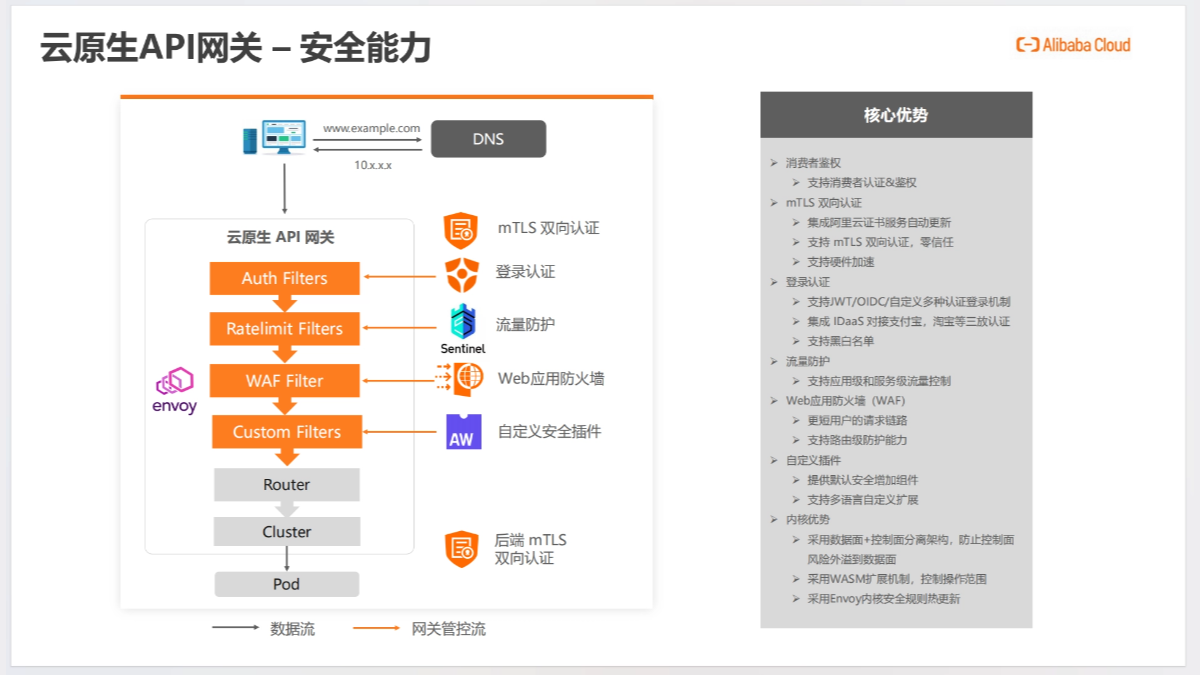The height and width of the screenshot is (675, 1200).
Task: Click the 采用数据面+控制面分离架构 bullet
Action: (x=910, y=549)
